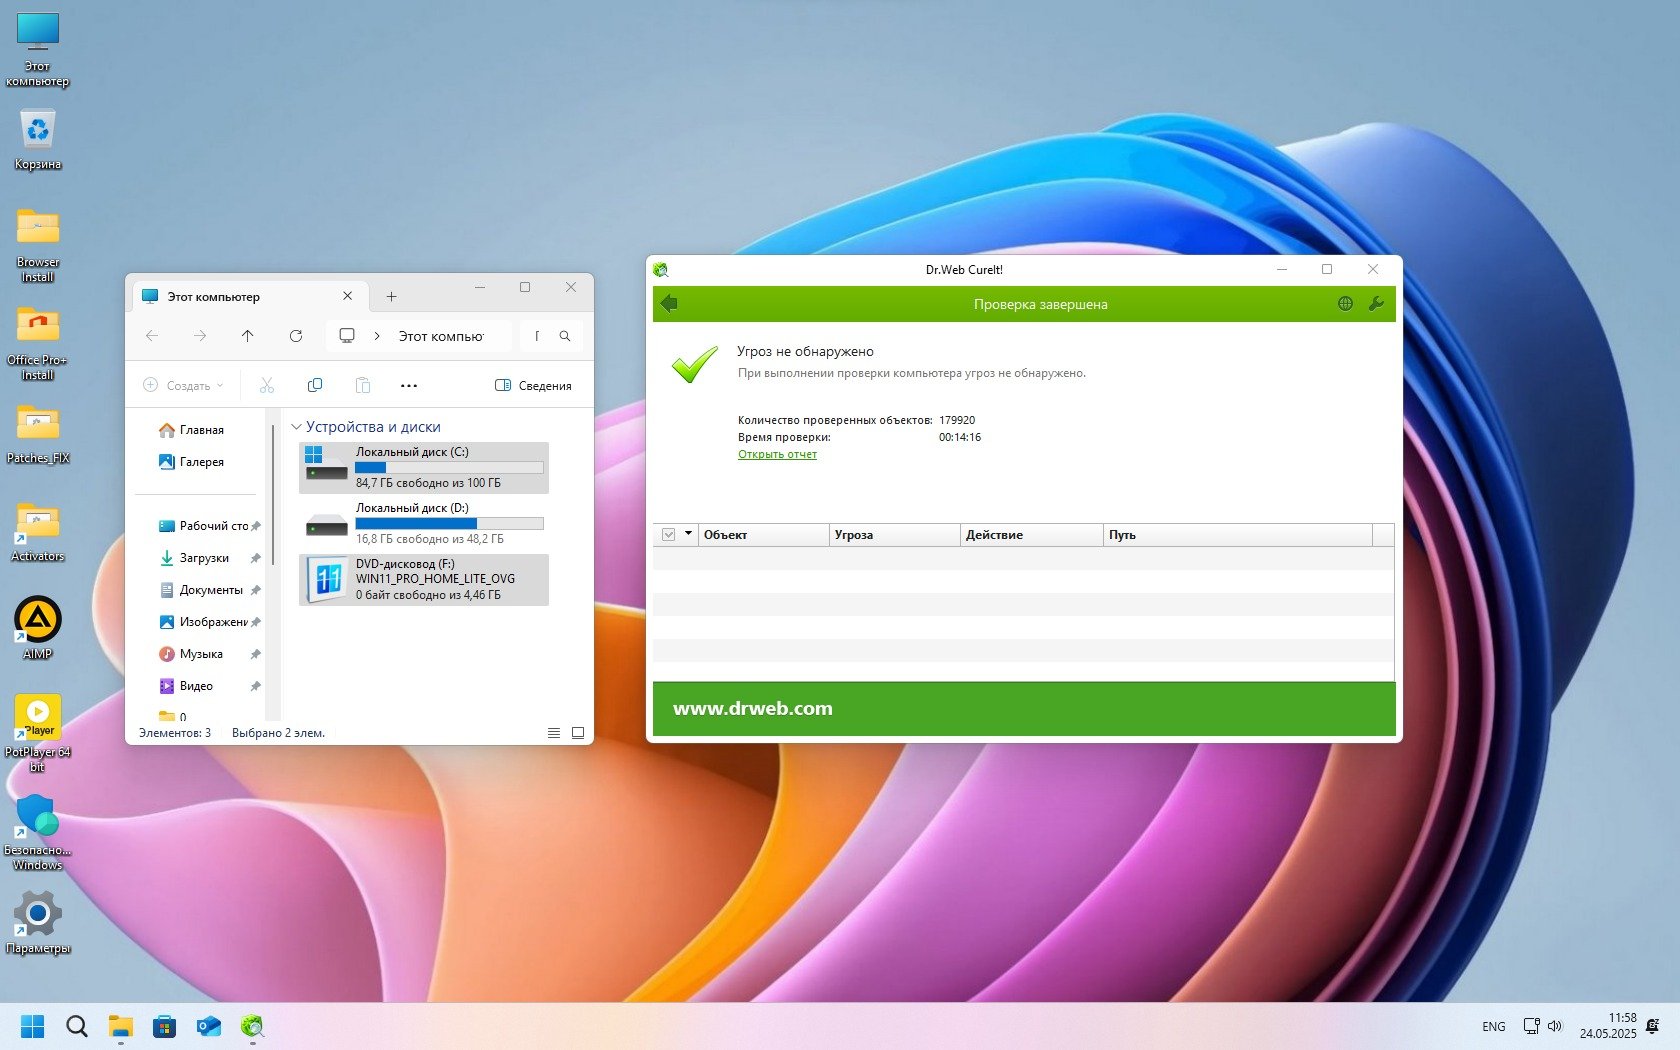
Task: Click the search icon in Explorer
Action: pos(565,336)
